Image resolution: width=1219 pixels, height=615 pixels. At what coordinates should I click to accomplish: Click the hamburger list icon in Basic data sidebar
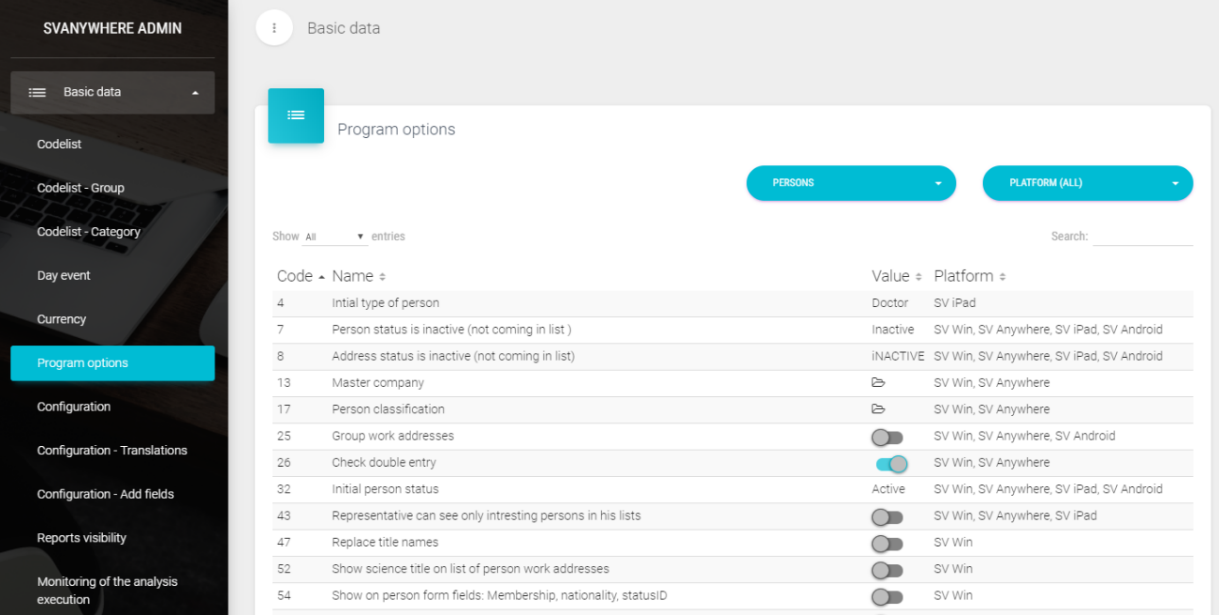pos(37,92)
